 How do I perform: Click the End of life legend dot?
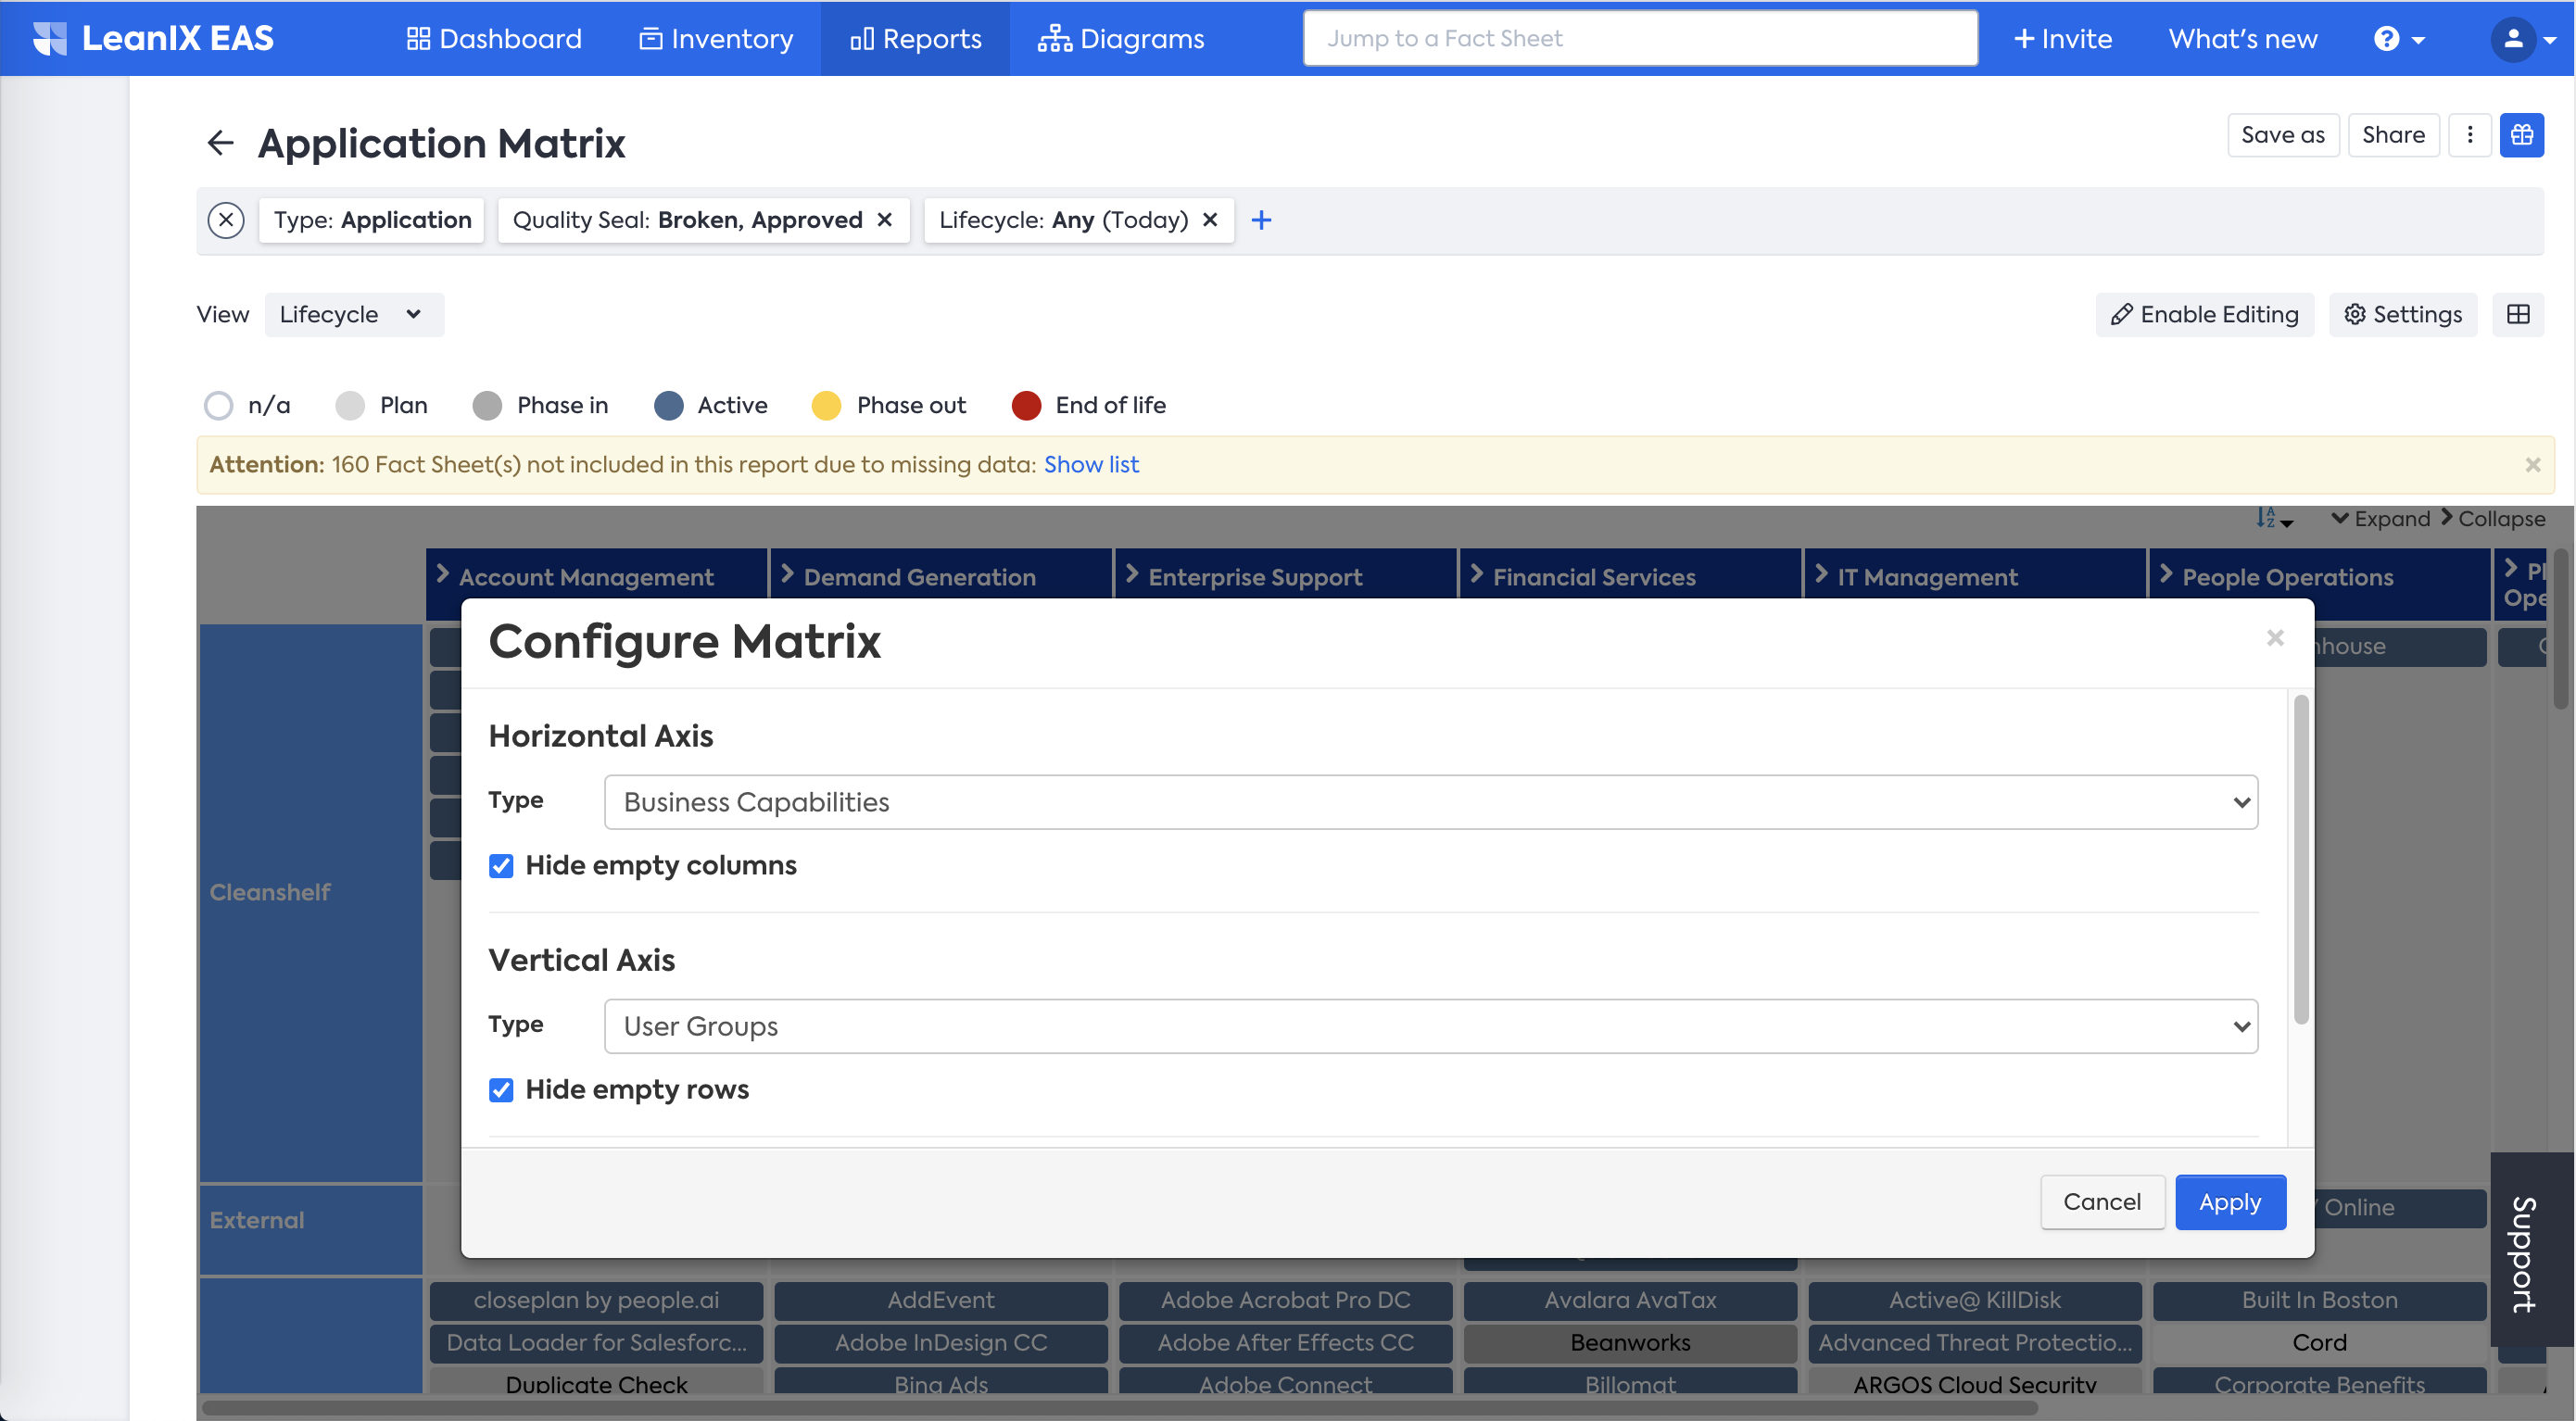point(1026,406)
